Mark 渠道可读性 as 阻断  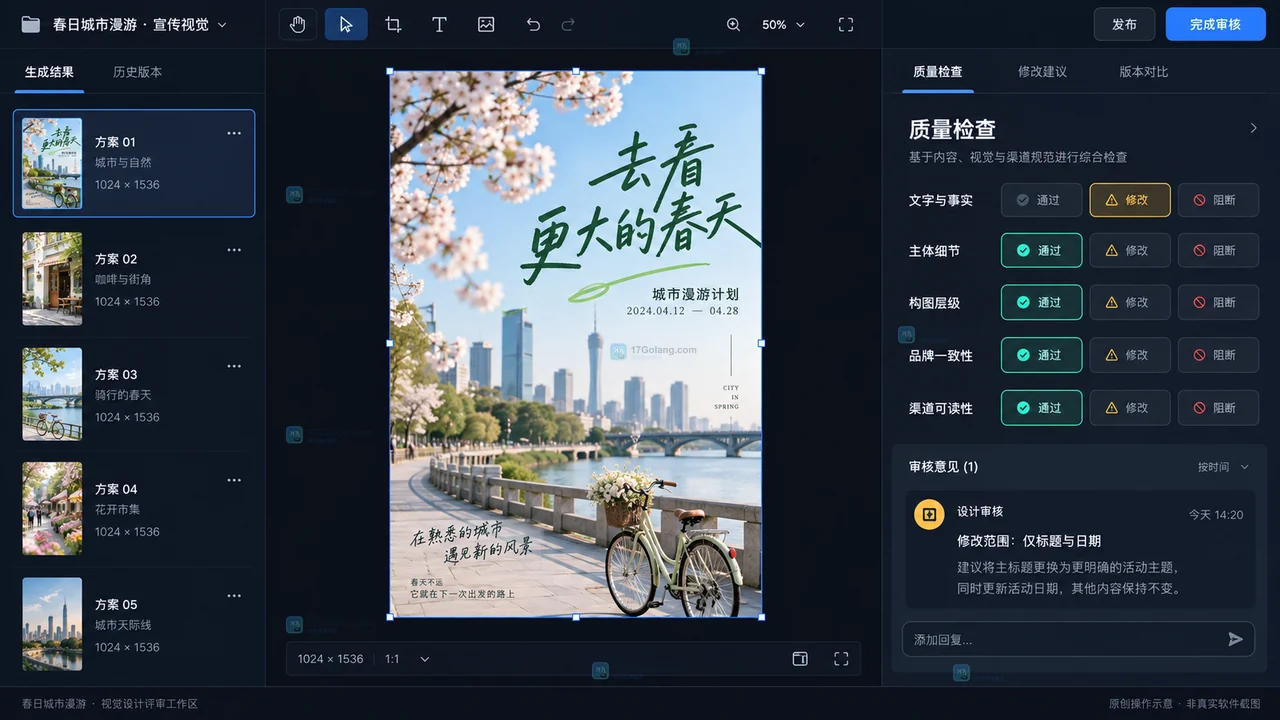[x=1218, y=408]
